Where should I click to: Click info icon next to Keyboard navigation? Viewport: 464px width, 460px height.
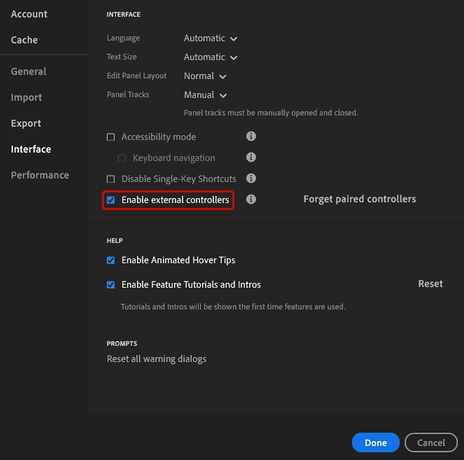(251, 157)
